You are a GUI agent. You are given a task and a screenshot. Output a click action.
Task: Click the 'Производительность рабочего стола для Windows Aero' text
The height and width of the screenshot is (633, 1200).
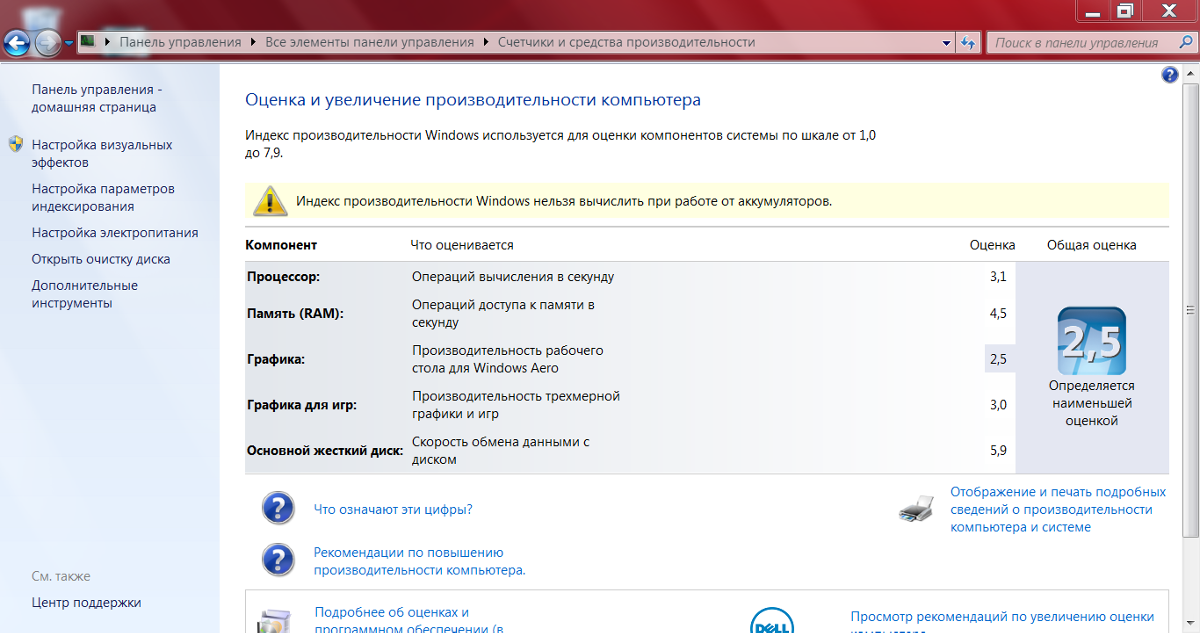[508, 359]
